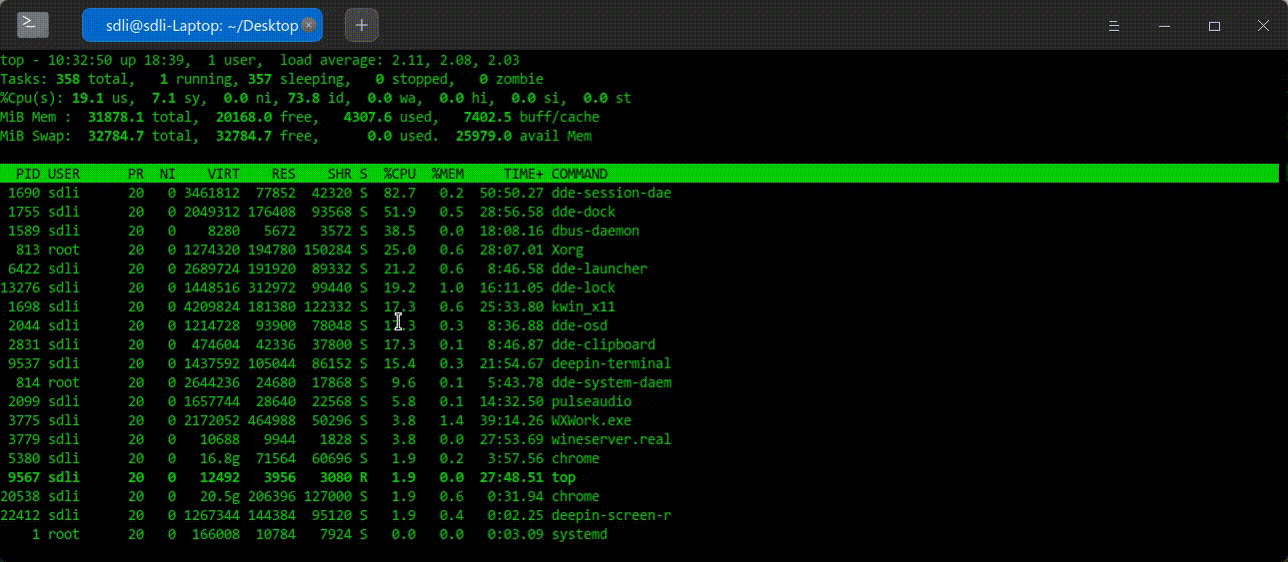This screenshot has height=562, width=1288.
Task: Click PID 13276 in the process list
Action: tap(20, 288)
